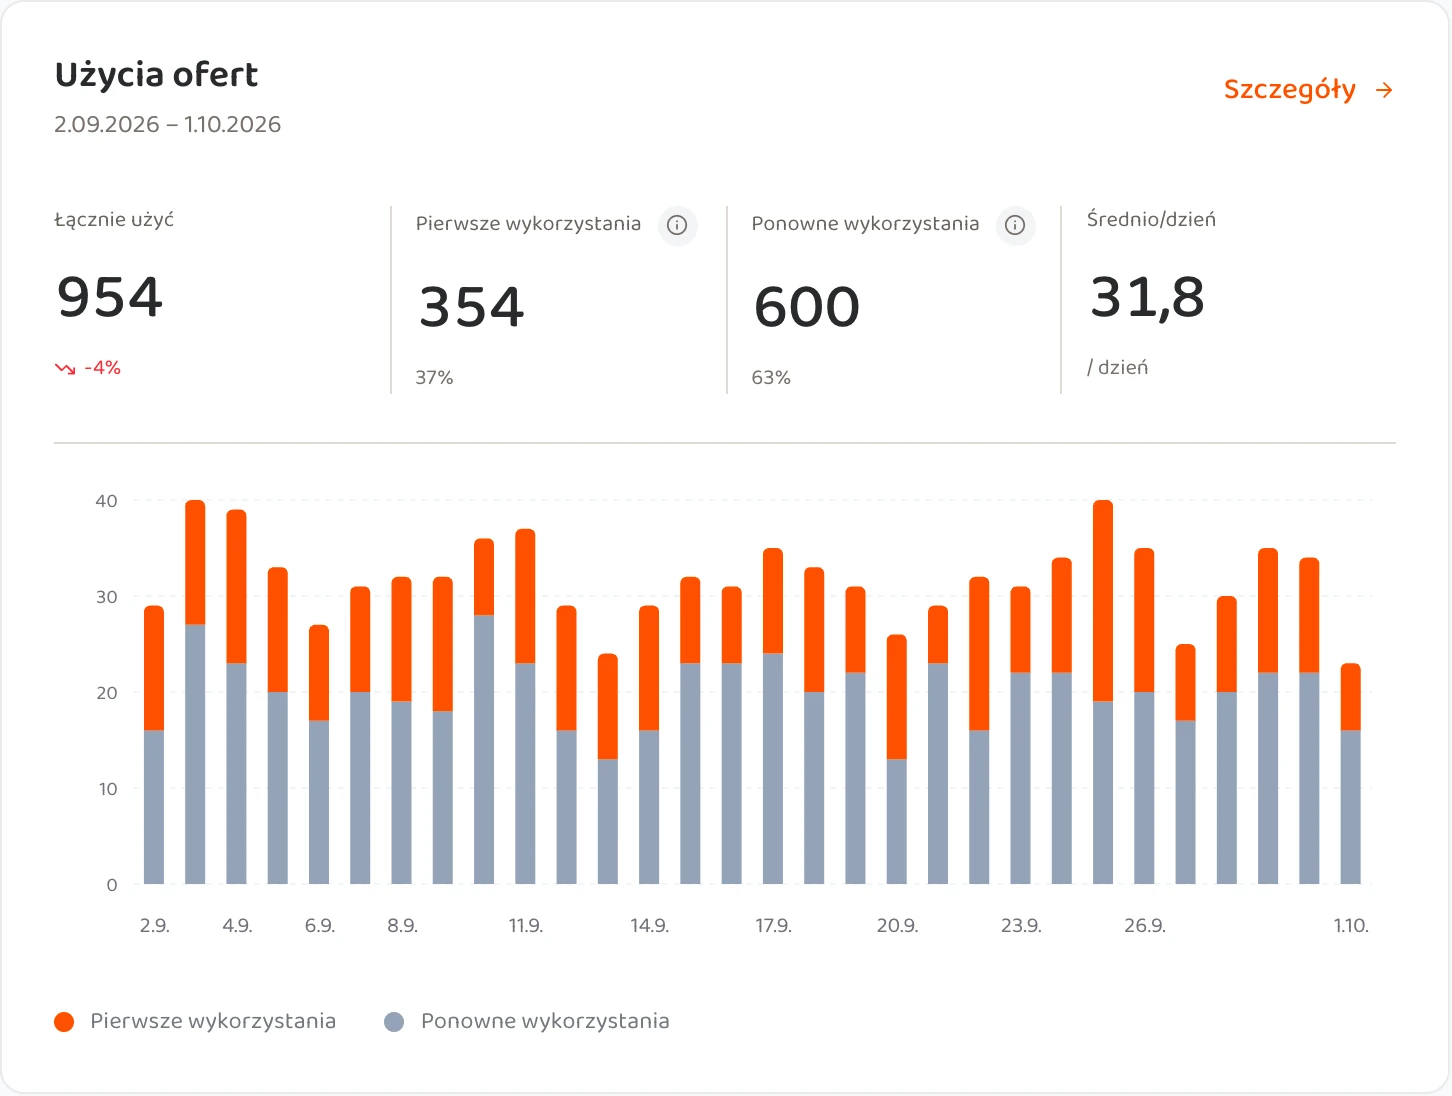The image size is (1452, 1096).
Task: Select the orange legend dot for Pierwsze wykorzystania
Action: coord(64,1021)
